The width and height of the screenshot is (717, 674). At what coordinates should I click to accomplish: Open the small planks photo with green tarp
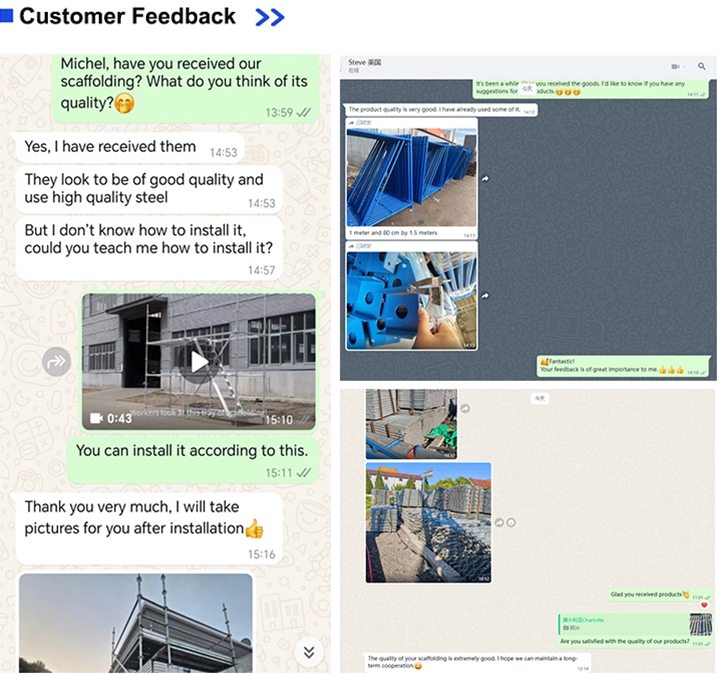pos(411,424)
